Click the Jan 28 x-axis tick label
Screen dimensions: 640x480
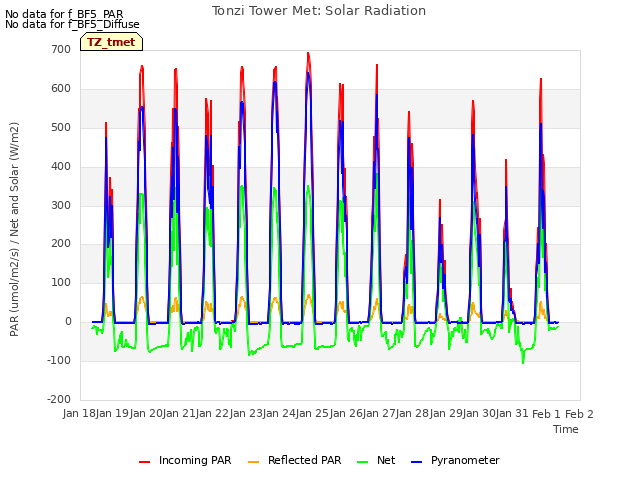(413, 414)
